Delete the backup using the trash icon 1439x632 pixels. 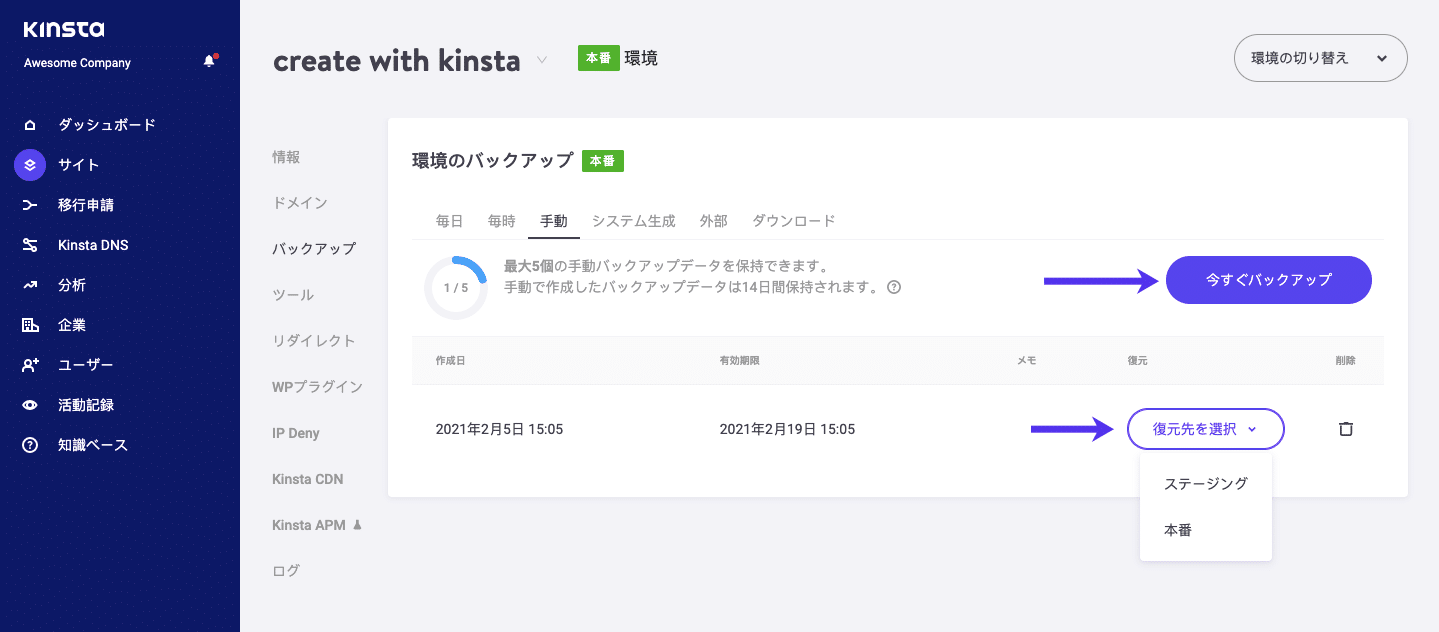[1345, 428]
